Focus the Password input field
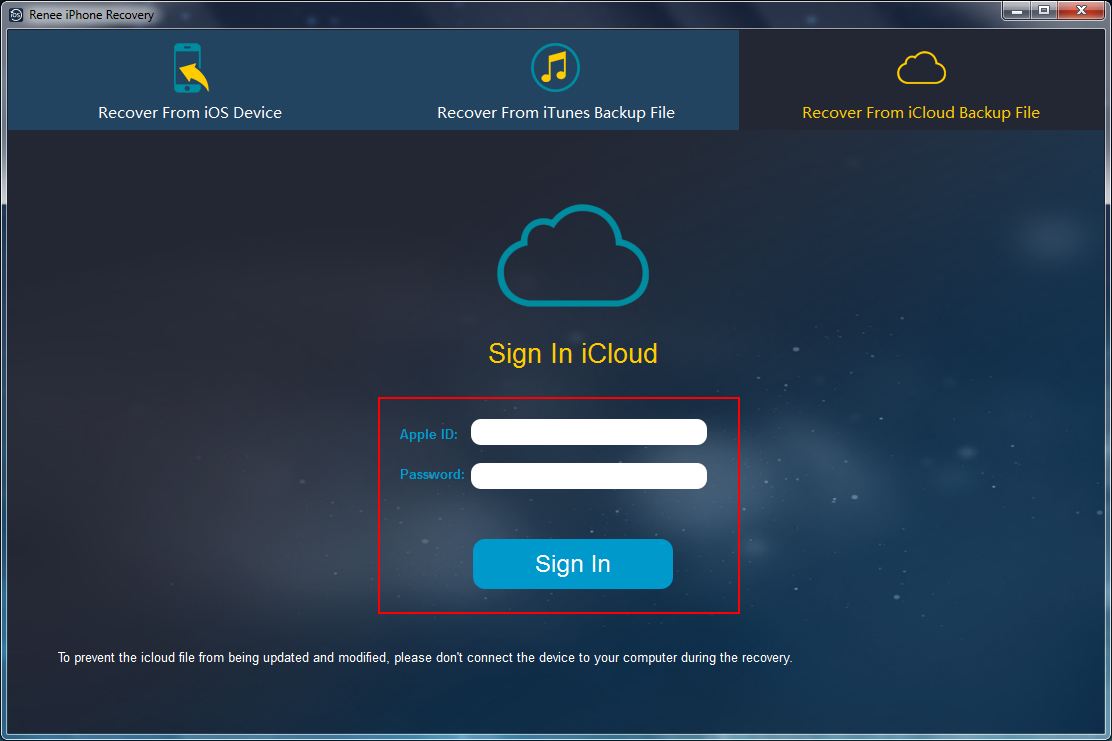The height and width of the screenshot is (741, 1112). click(x=589, y=476)
